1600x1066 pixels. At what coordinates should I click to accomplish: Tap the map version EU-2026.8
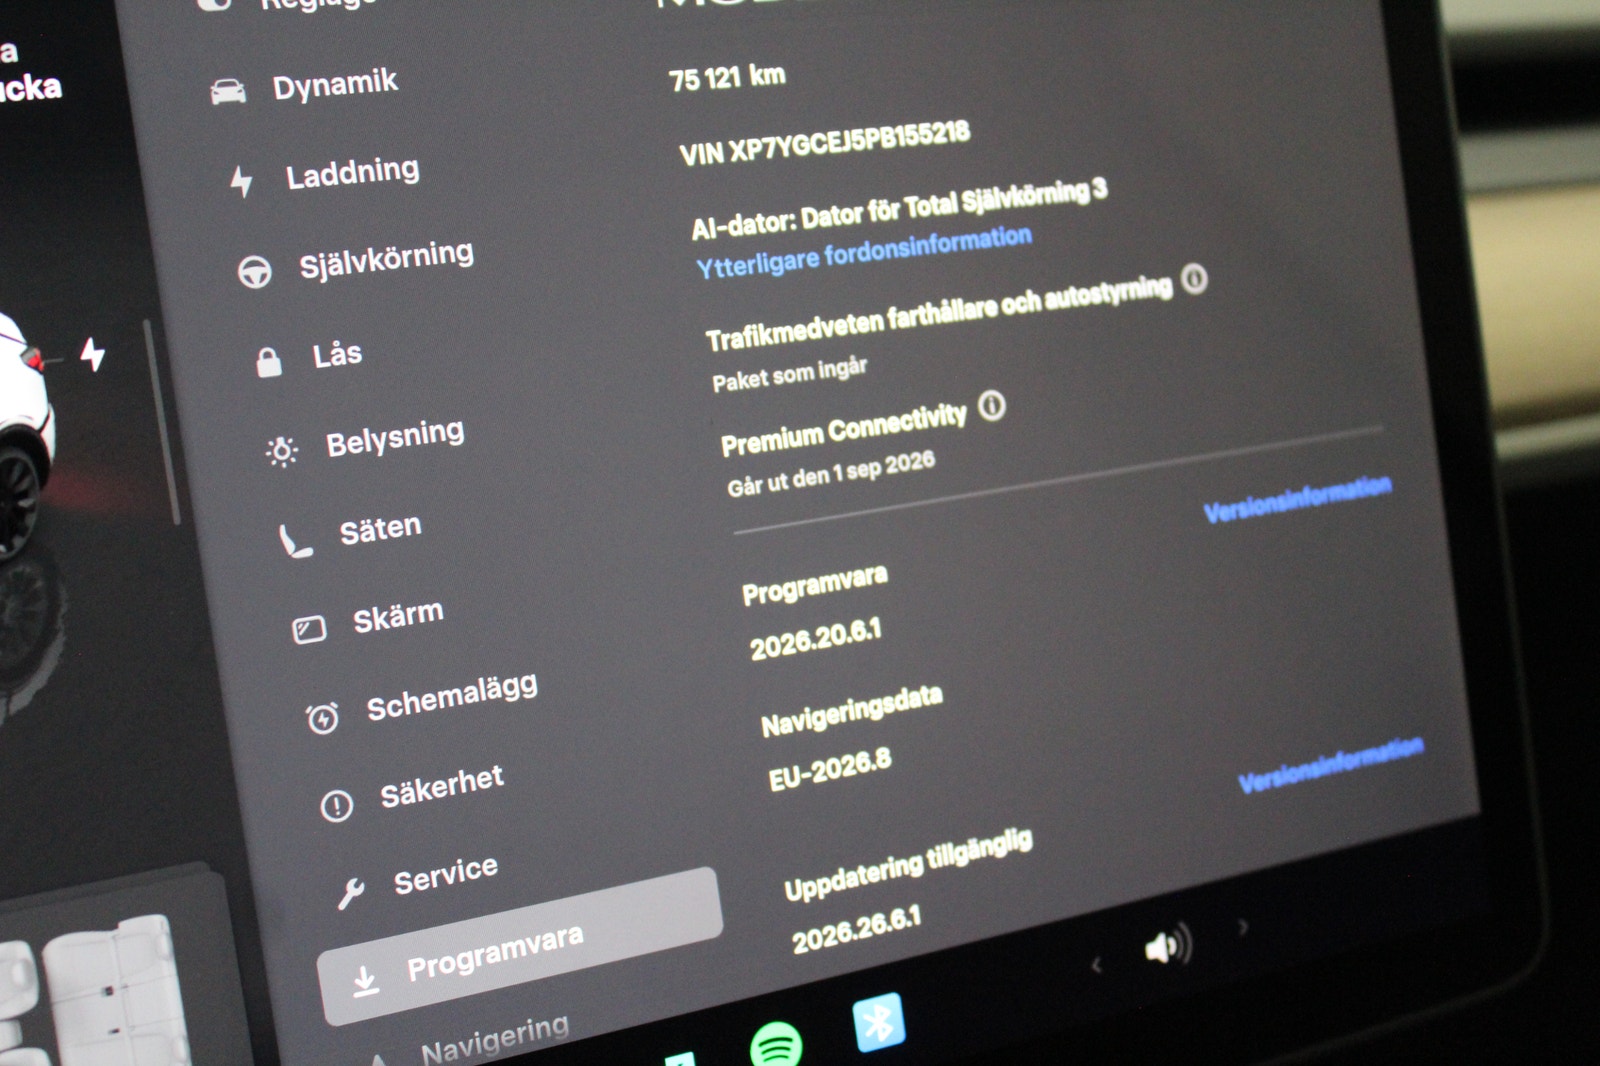[829, 769]
